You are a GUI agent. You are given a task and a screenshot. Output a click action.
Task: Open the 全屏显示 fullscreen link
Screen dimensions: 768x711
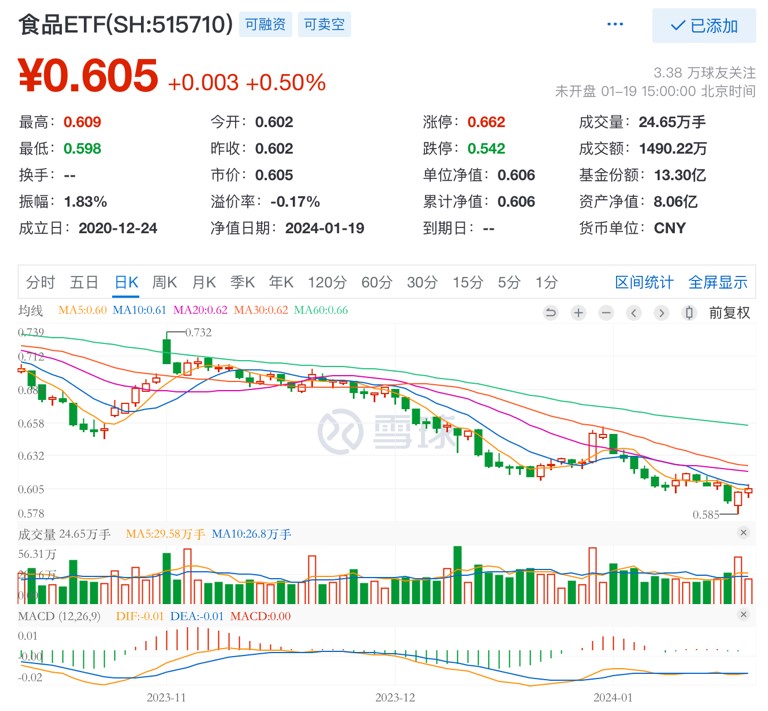click(718, 283)
